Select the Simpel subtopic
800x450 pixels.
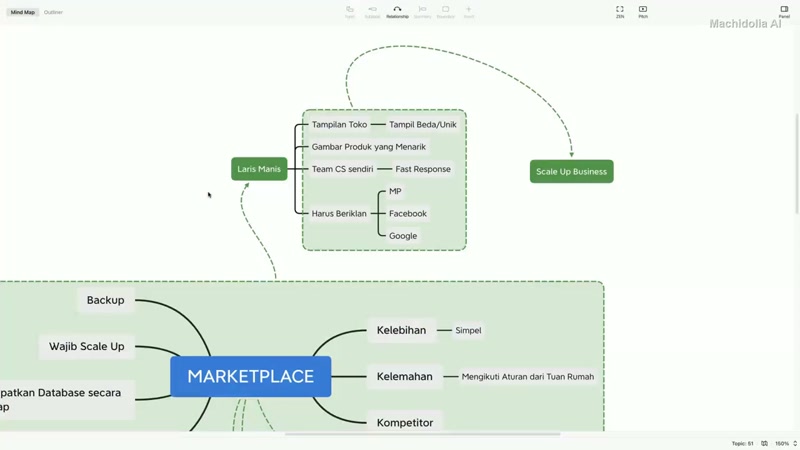click(468, 330)
